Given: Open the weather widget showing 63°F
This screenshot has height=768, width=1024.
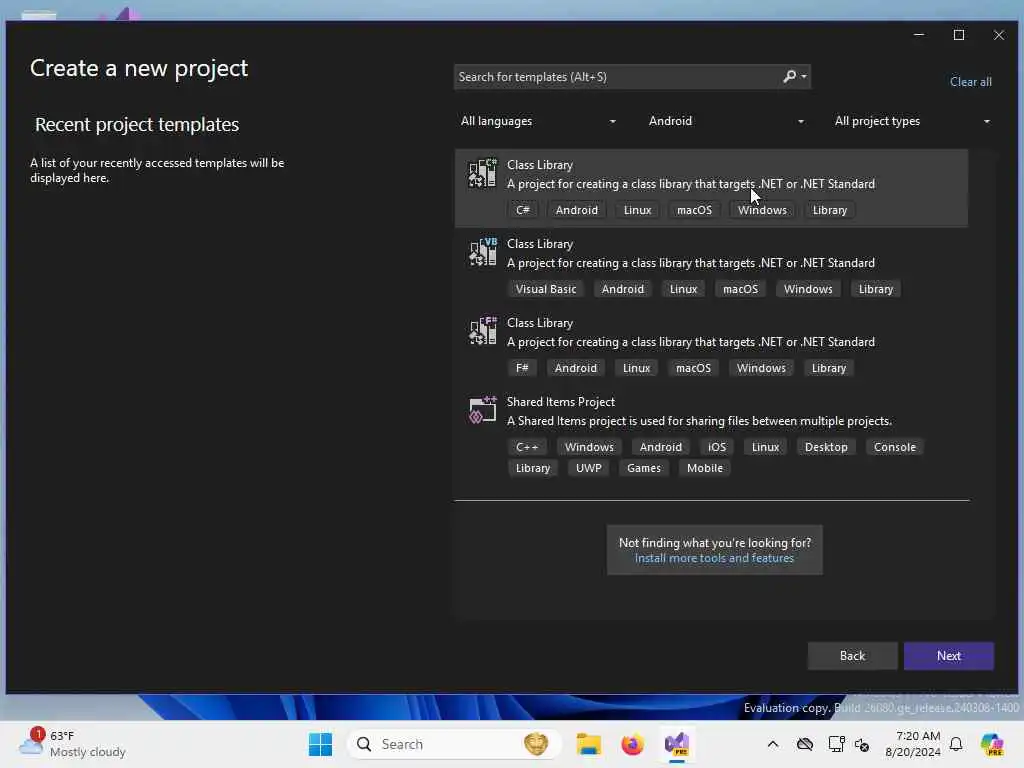Looking at the screenshot, I should click(x=72, y=743).
